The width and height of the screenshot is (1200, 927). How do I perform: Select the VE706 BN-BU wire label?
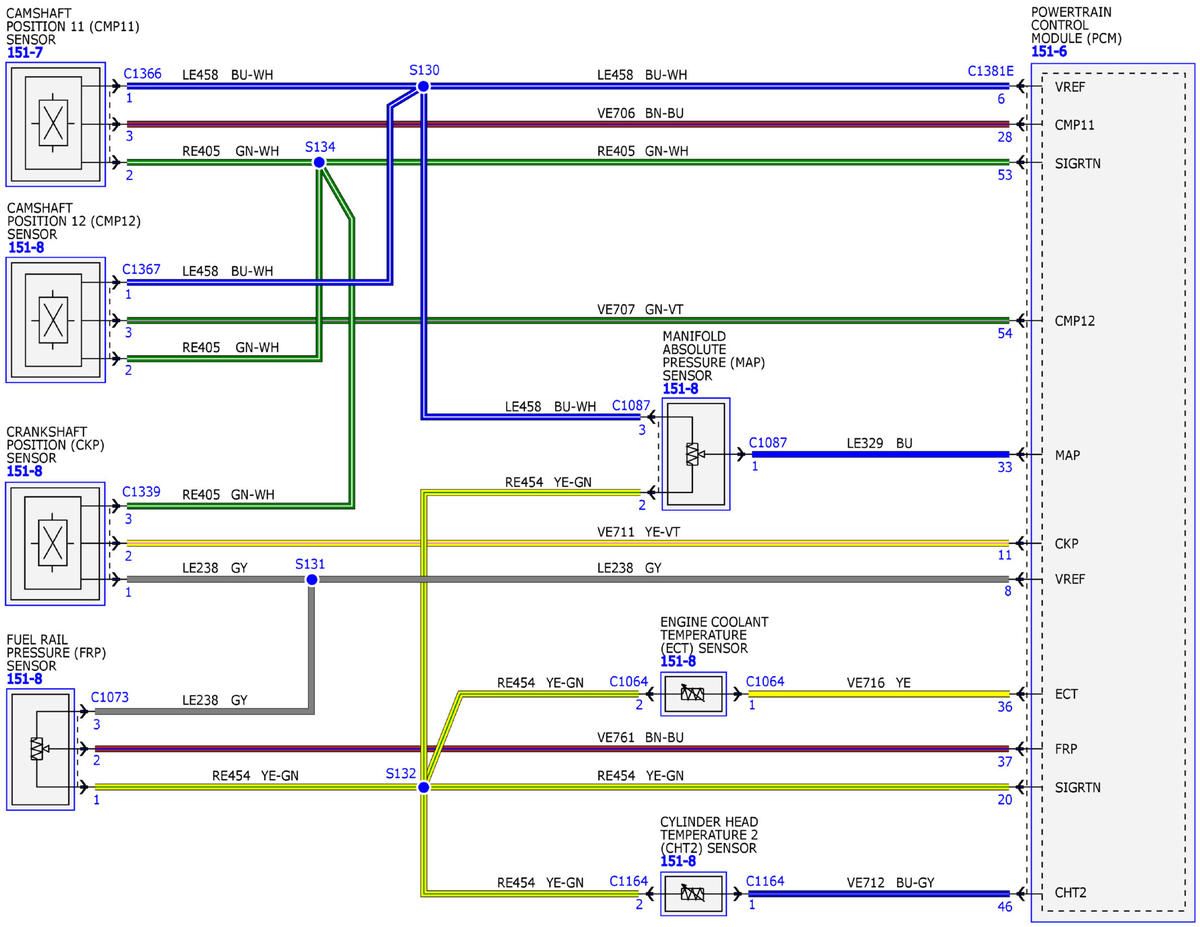641,113
